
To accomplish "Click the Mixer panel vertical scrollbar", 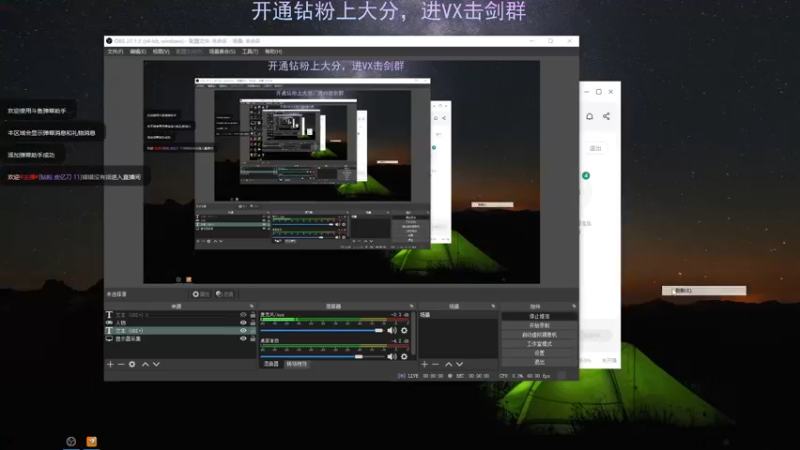I will pyautogui.click(x=413, y=334).
